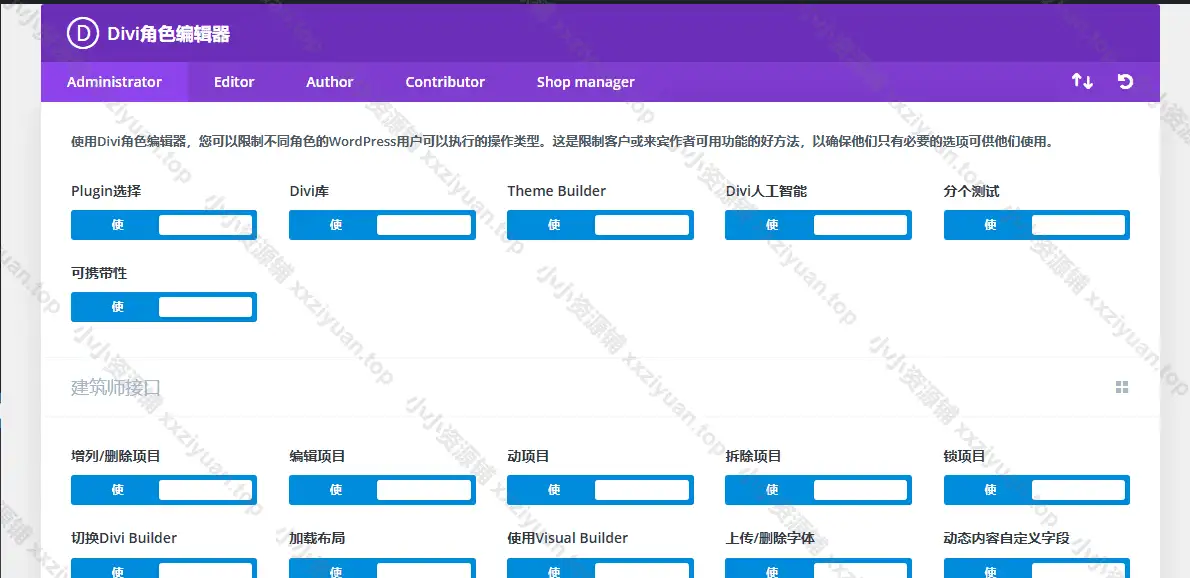
Task: Switch off the 编辑项目 toggle
Action: 382,490
